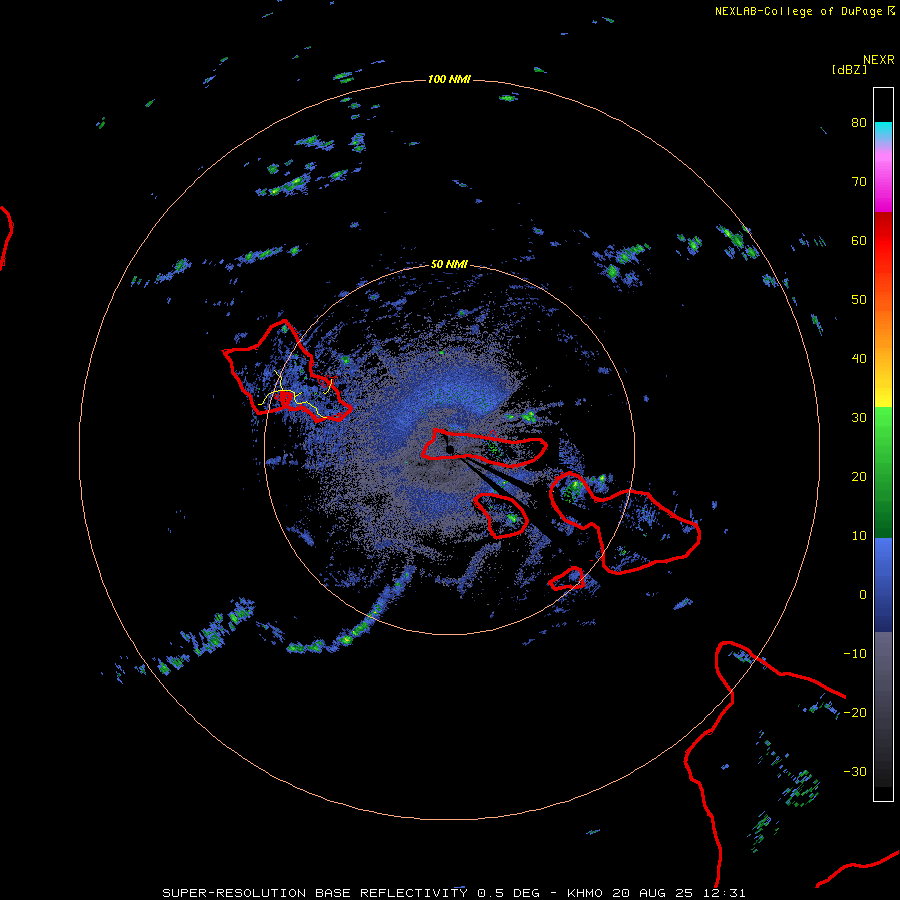Click the -10 value on the dBZ scale
Viewport: 900px width, 900px height.
tap(855, 654)
